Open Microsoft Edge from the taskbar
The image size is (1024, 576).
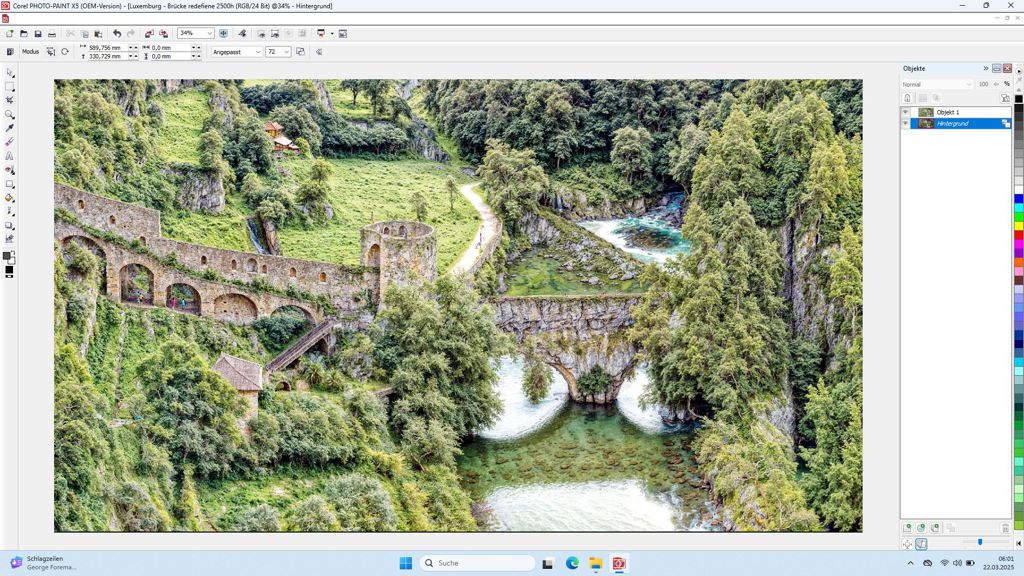point(572,563)
